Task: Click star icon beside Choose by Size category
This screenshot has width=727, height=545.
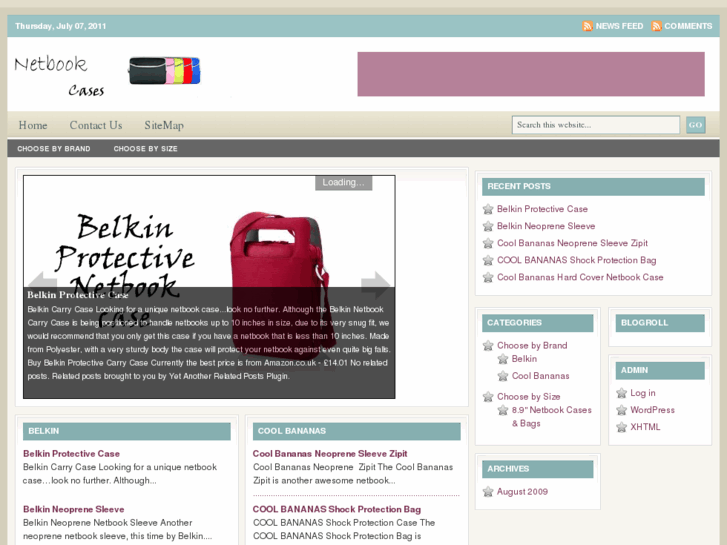Action: point(488,397)
